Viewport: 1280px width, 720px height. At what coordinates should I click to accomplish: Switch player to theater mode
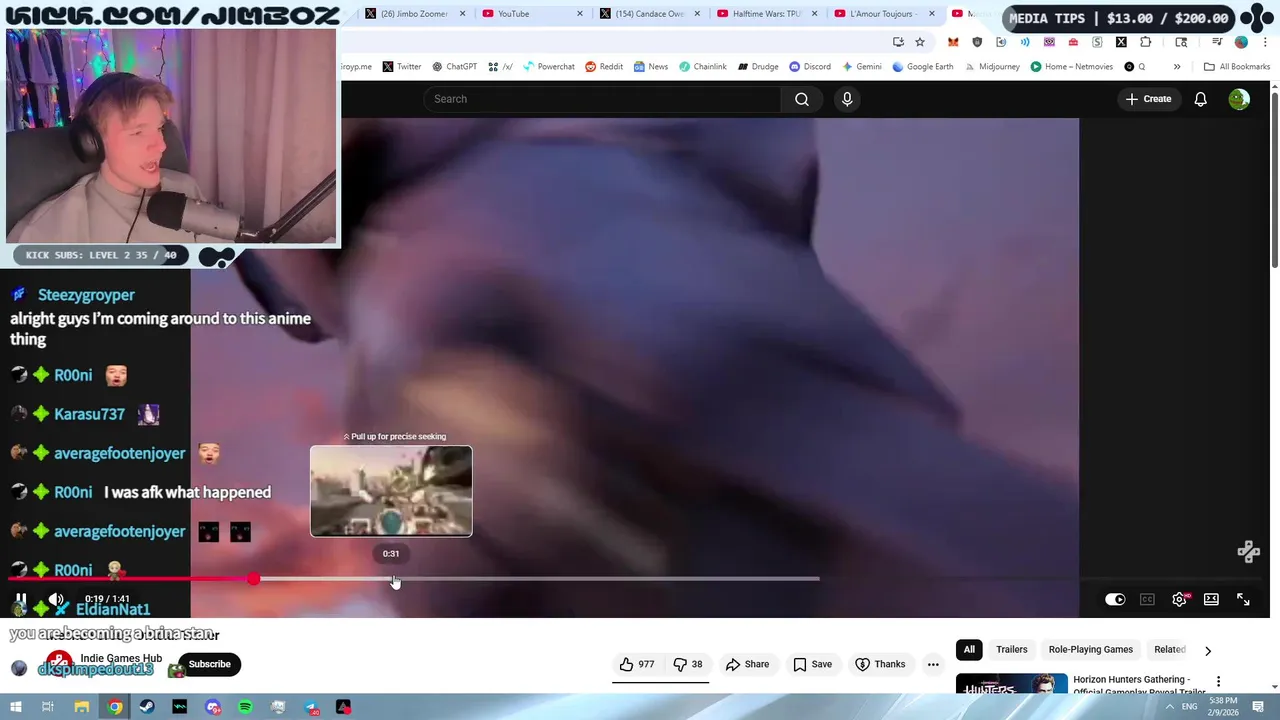pos(1211,599)
